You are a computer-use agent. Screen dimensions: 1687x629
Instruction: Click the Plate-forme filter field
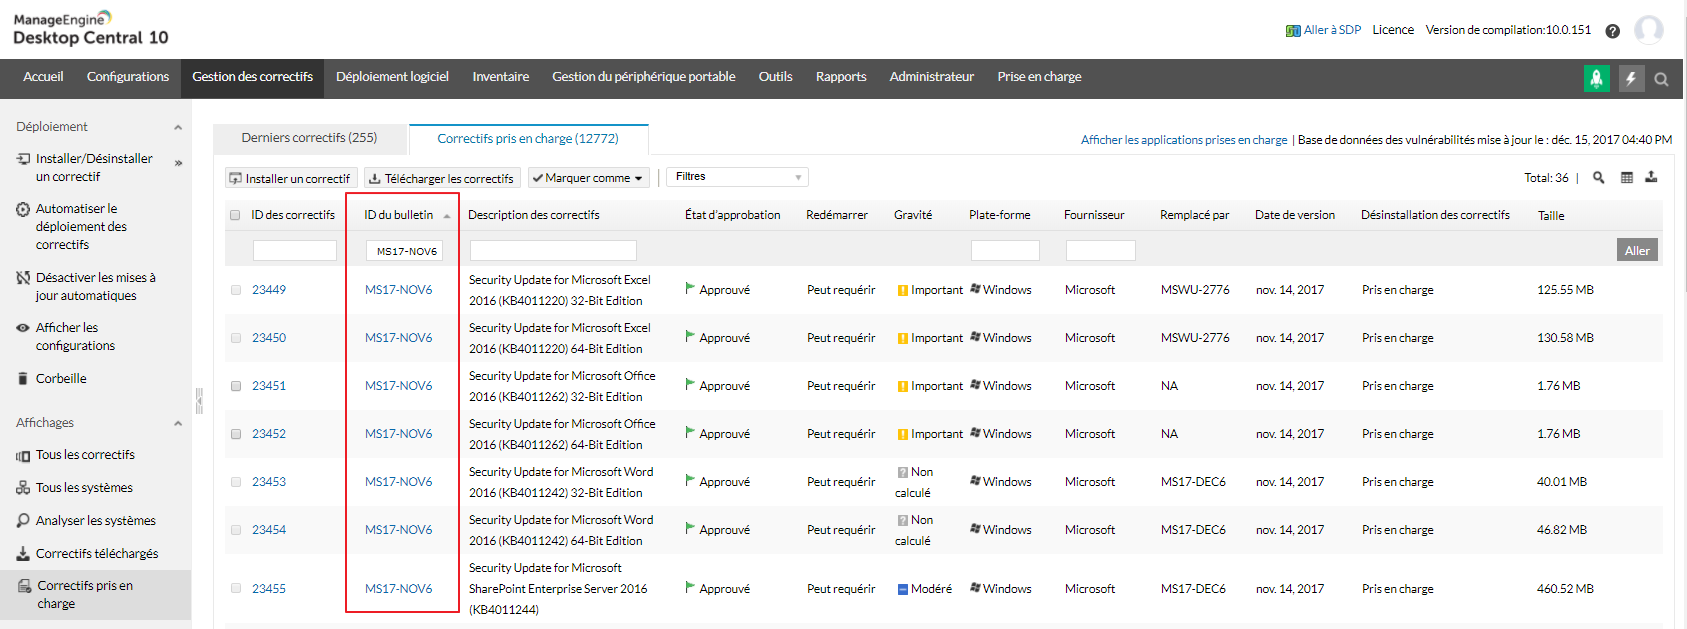[1005, 250]
